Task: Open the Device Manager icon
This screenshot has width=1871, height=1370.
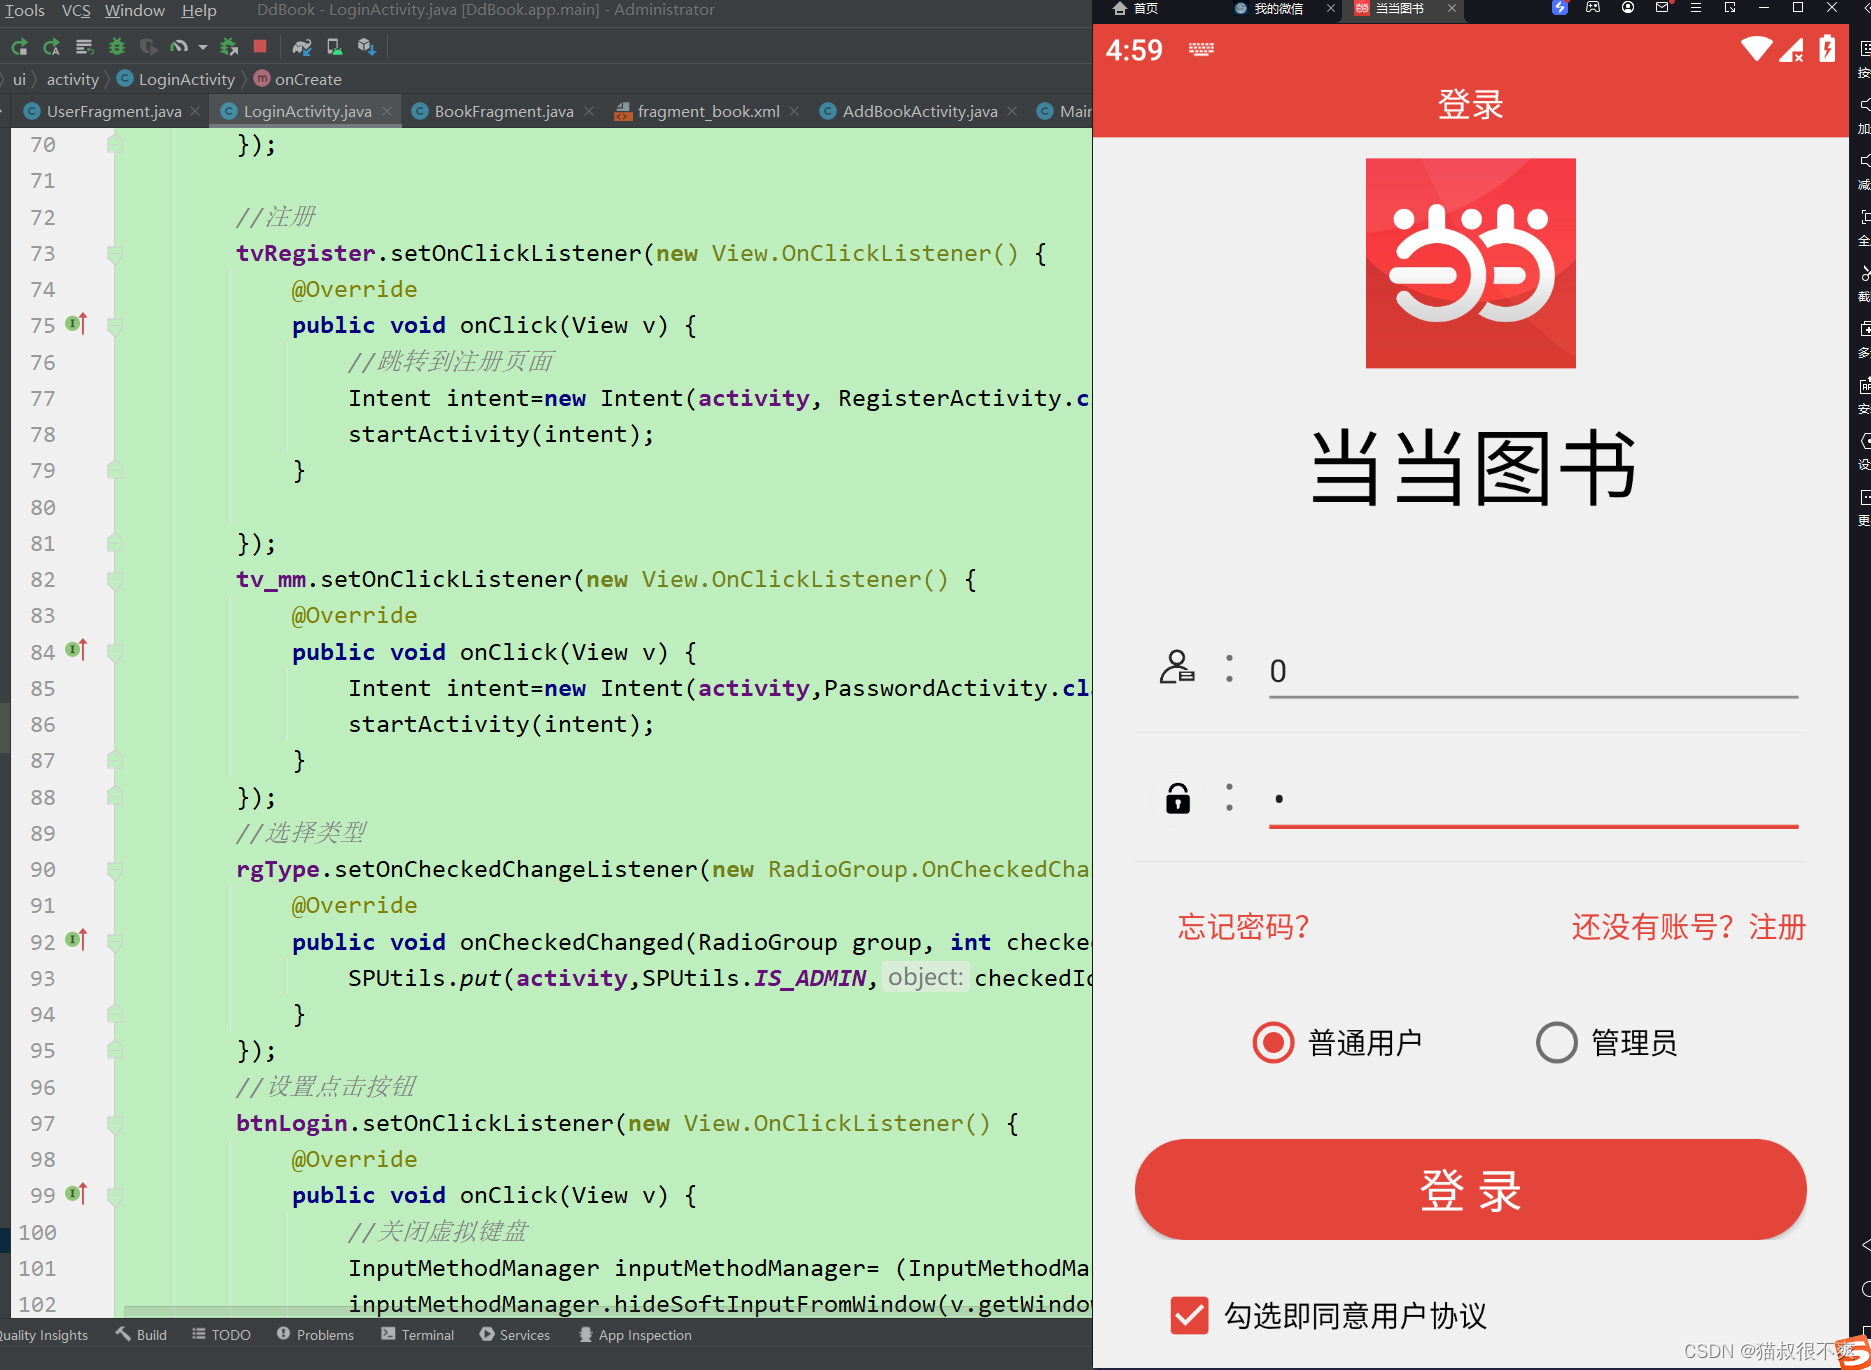Action: pos(334,46)
